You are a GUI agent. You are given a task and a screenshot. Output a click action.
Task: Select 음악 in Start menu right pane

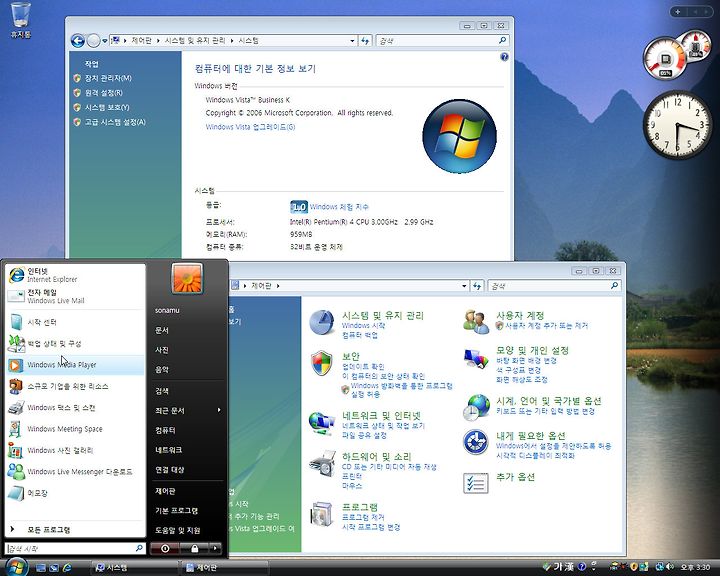point(162,369)
